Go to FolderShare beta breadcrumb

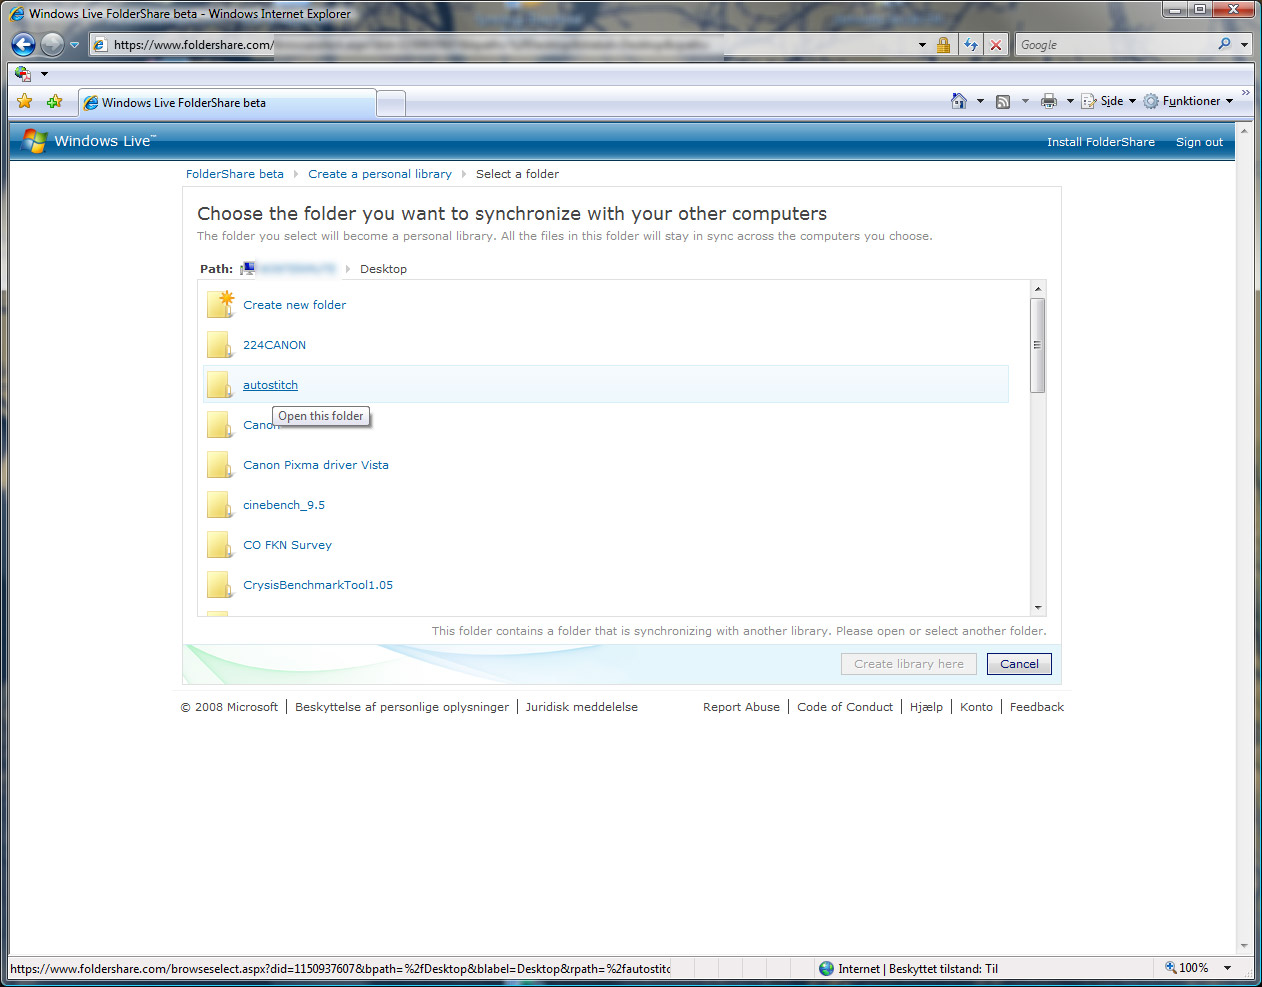(234, 174)
